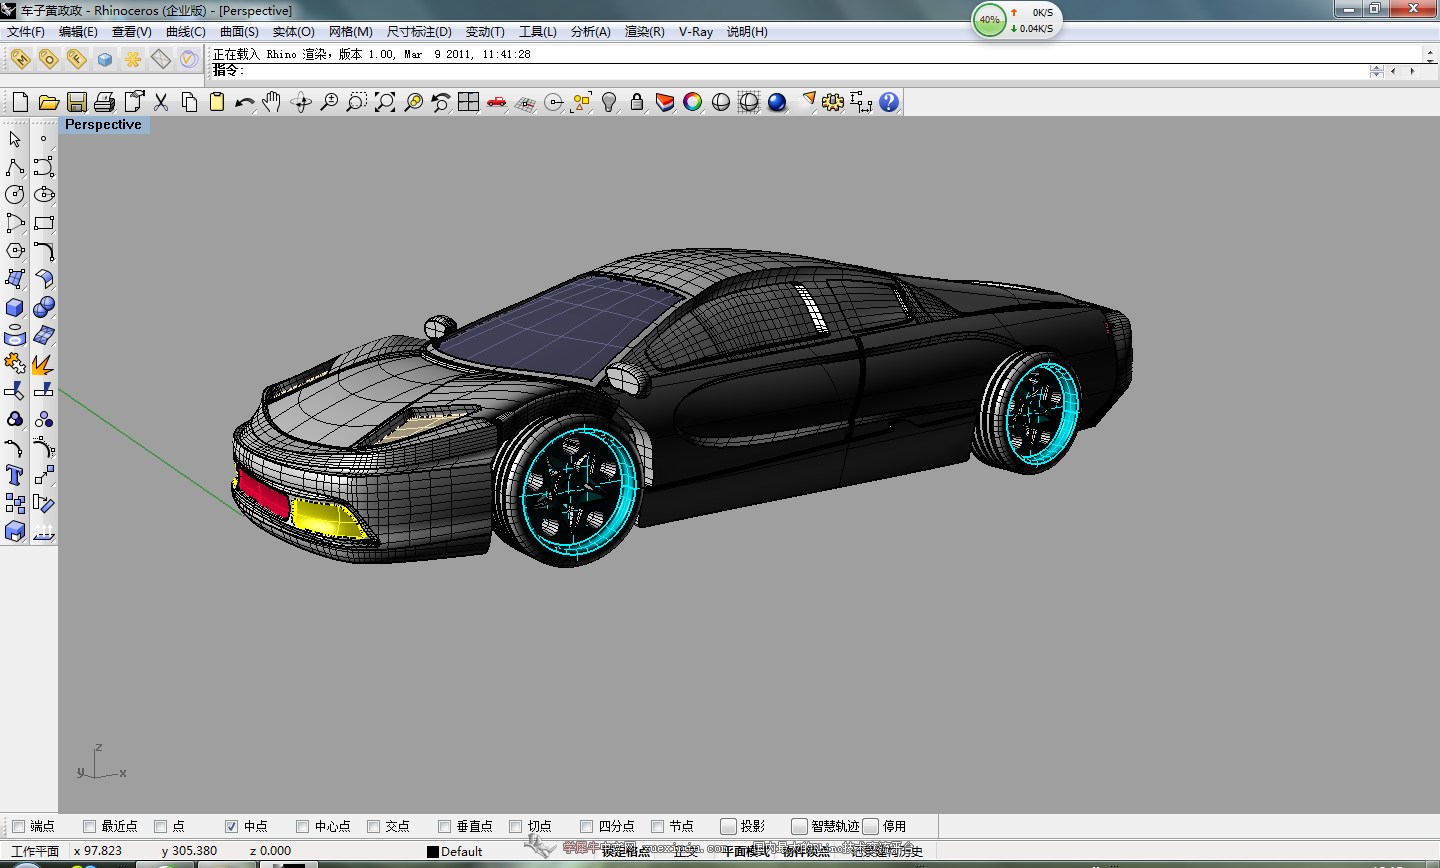Viewport: 1440px width, 868px height.
Task: Open the 说明(H) menu
Action: pos(747,32)
